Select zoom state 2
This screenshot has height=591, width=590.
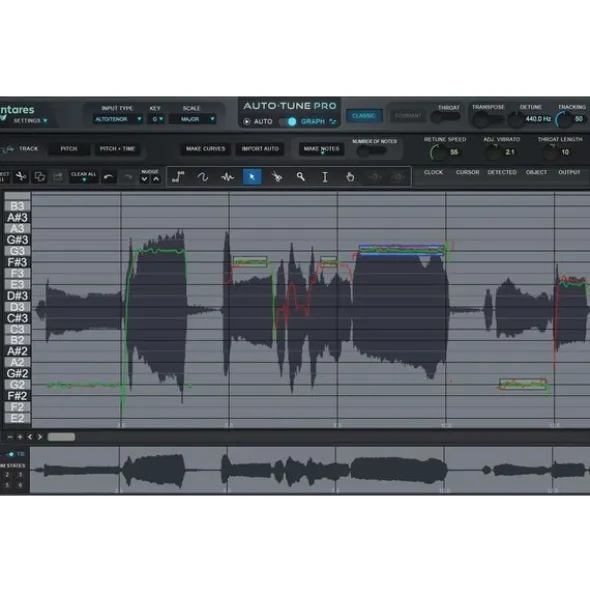pyautogui.click(x=7, y=475)
